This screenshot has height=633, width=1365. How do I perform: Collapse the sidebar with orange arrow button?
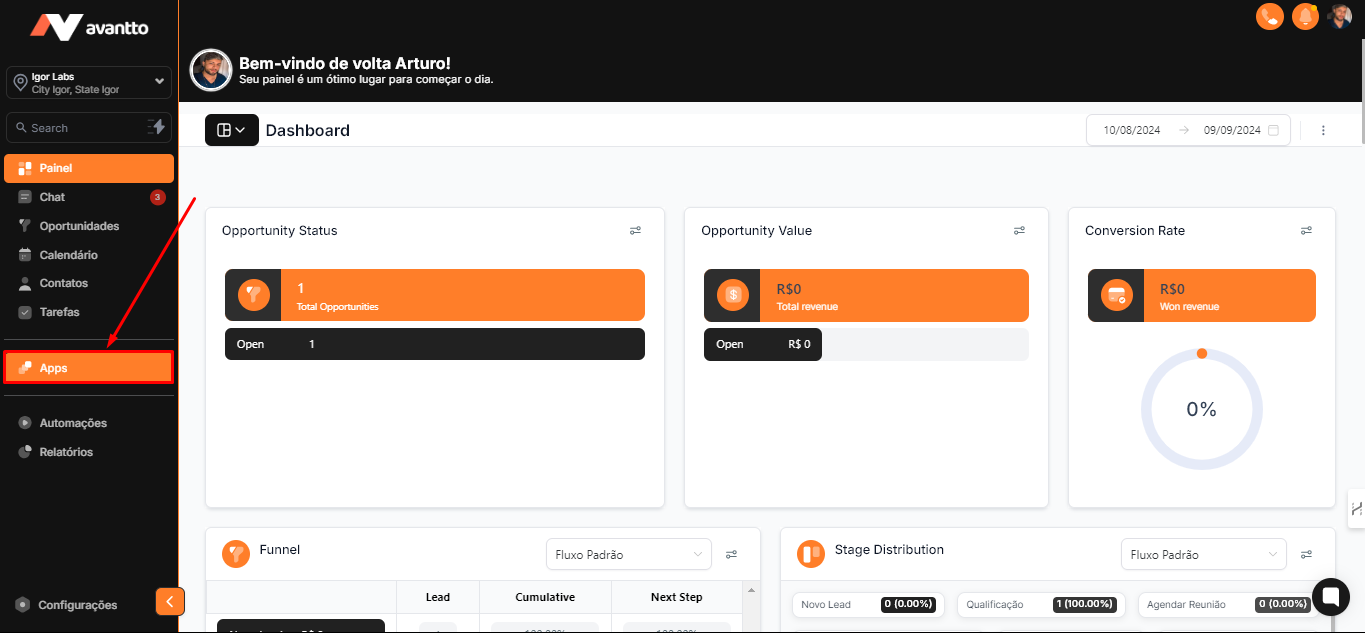170,601
